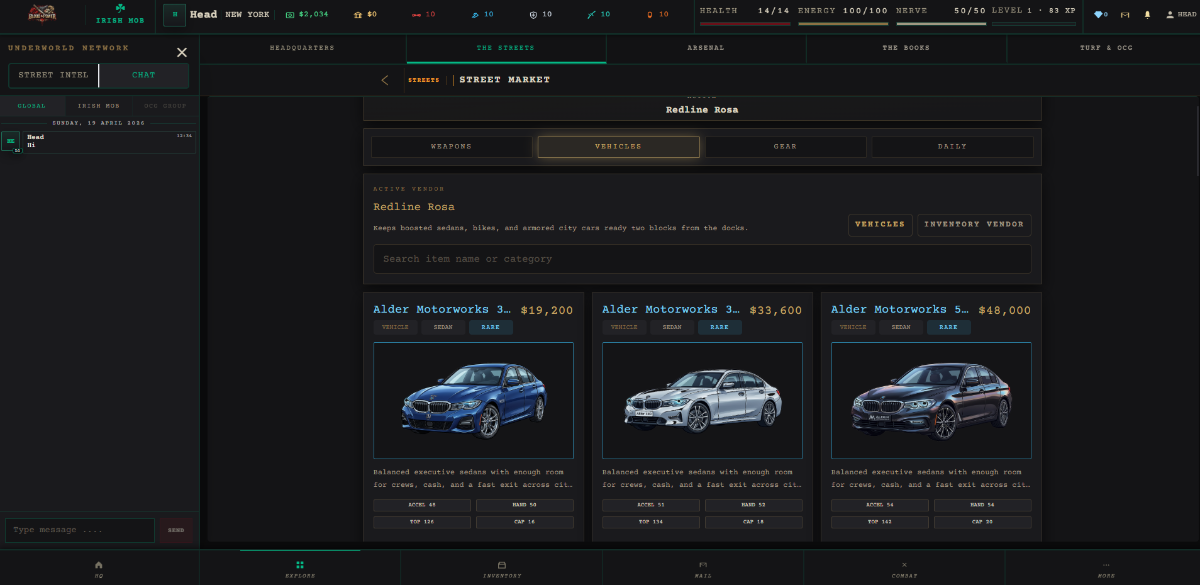Switch to Street Intel toggle

53,76
